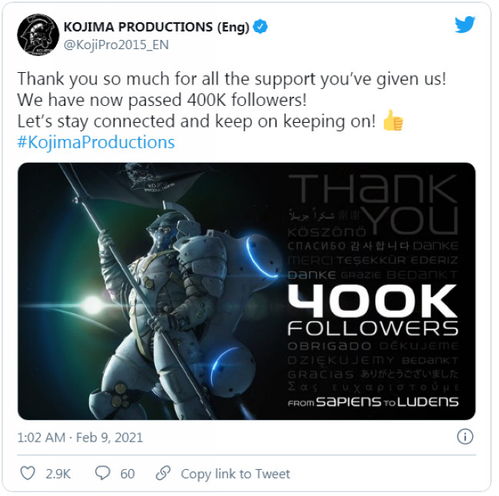Open the 1:02 AM · Feb 9, 2021 timestamp
The width and height of the screenshot is (499, 496).
tap(80, 437)
